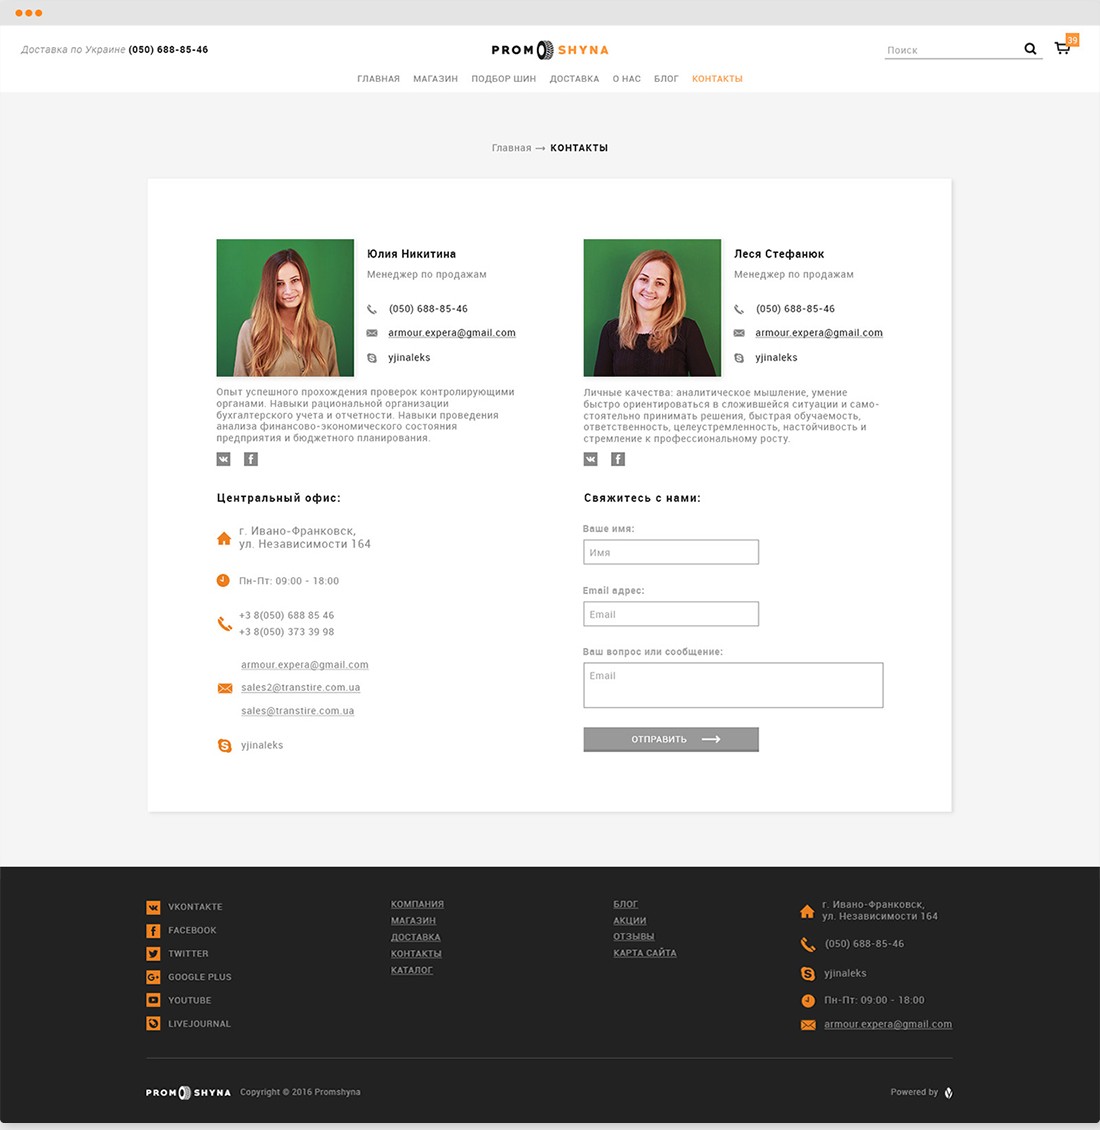This screenshot has width=1100, height=1130.
Task: Open ДОСТАВКА menu item in header
Action: point(575,79)
